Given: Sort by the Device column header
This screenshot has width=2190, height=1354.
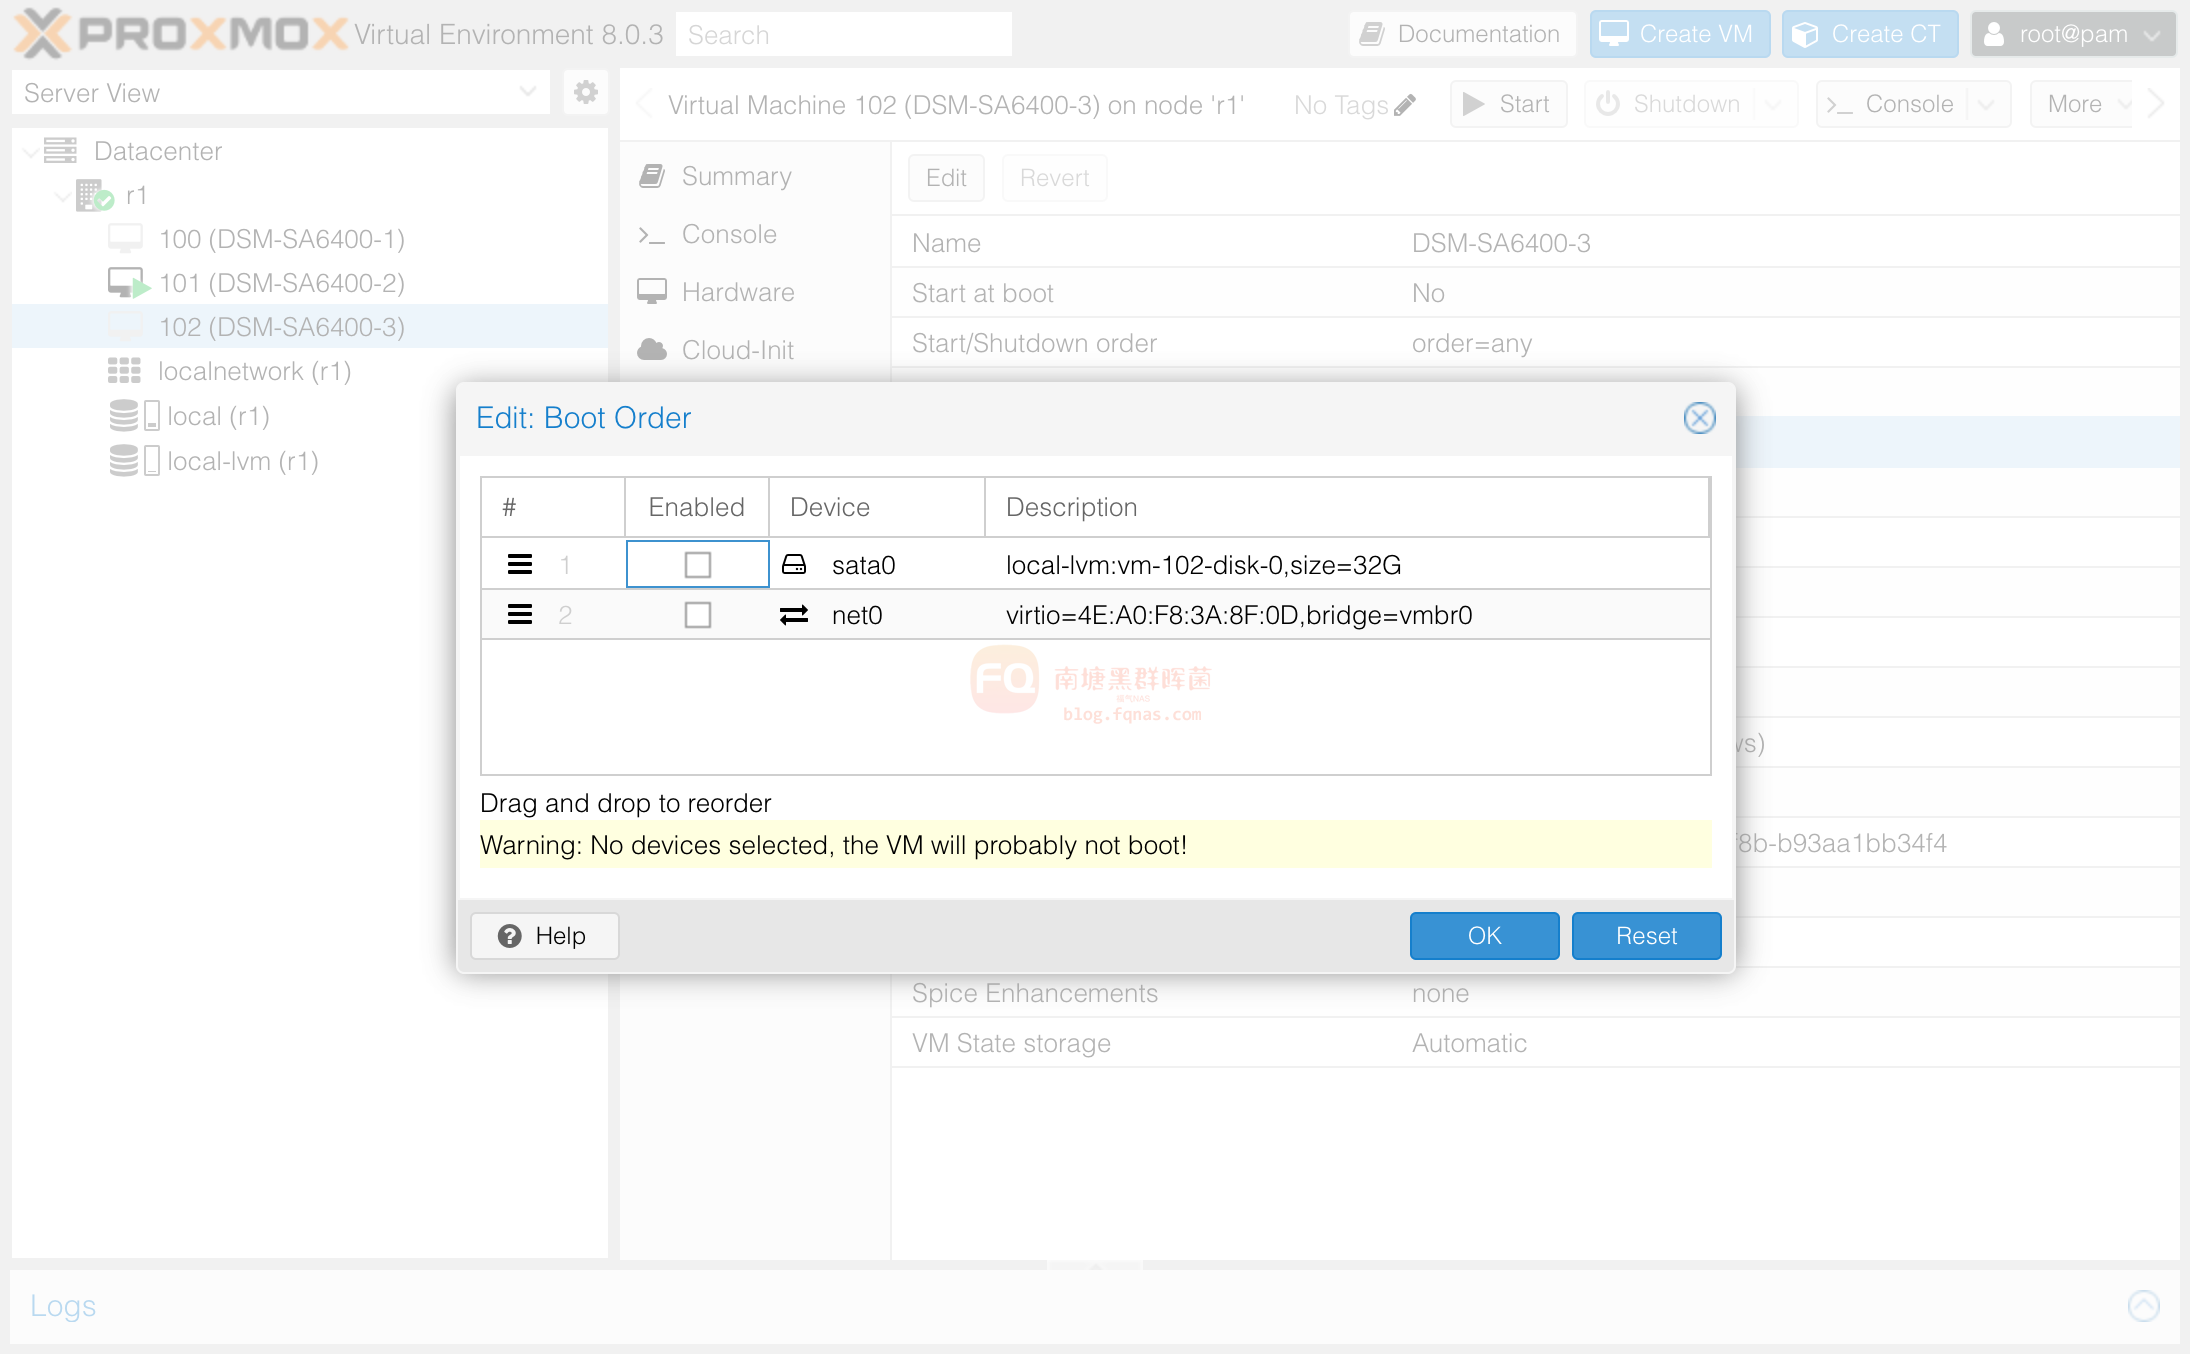Looking at the screenshot, I should click(x=876, y=507).
